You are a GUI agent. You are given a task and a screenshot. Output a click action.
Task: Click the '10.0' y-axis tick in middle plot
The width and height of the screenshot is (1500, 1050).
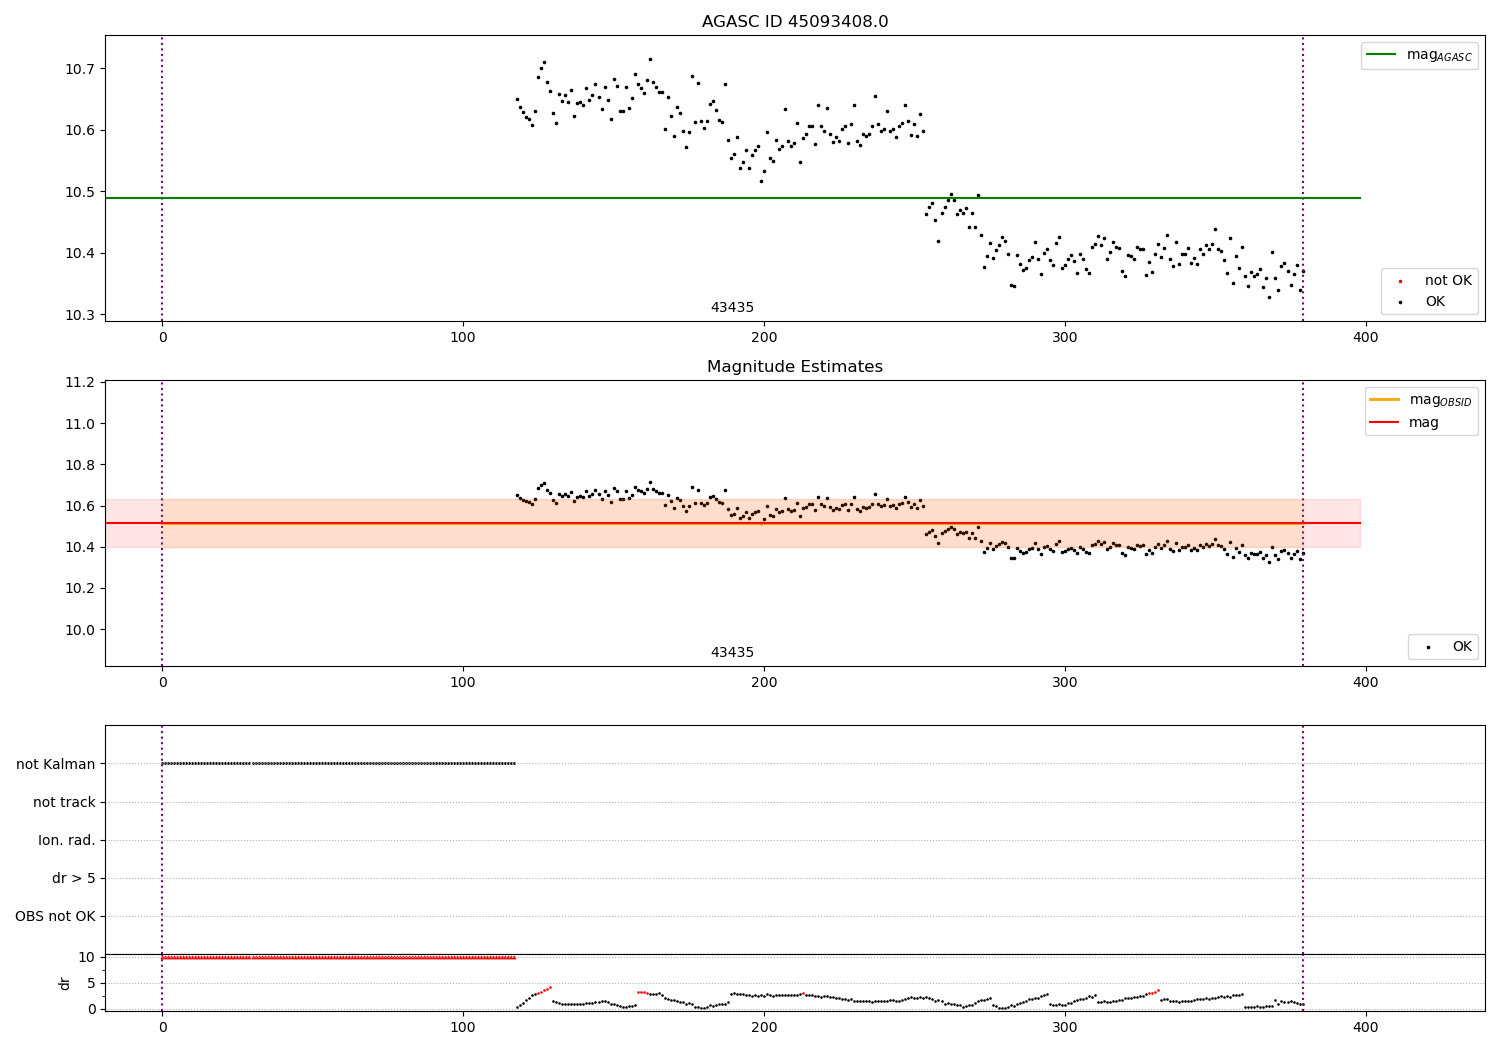pos(81,630)
